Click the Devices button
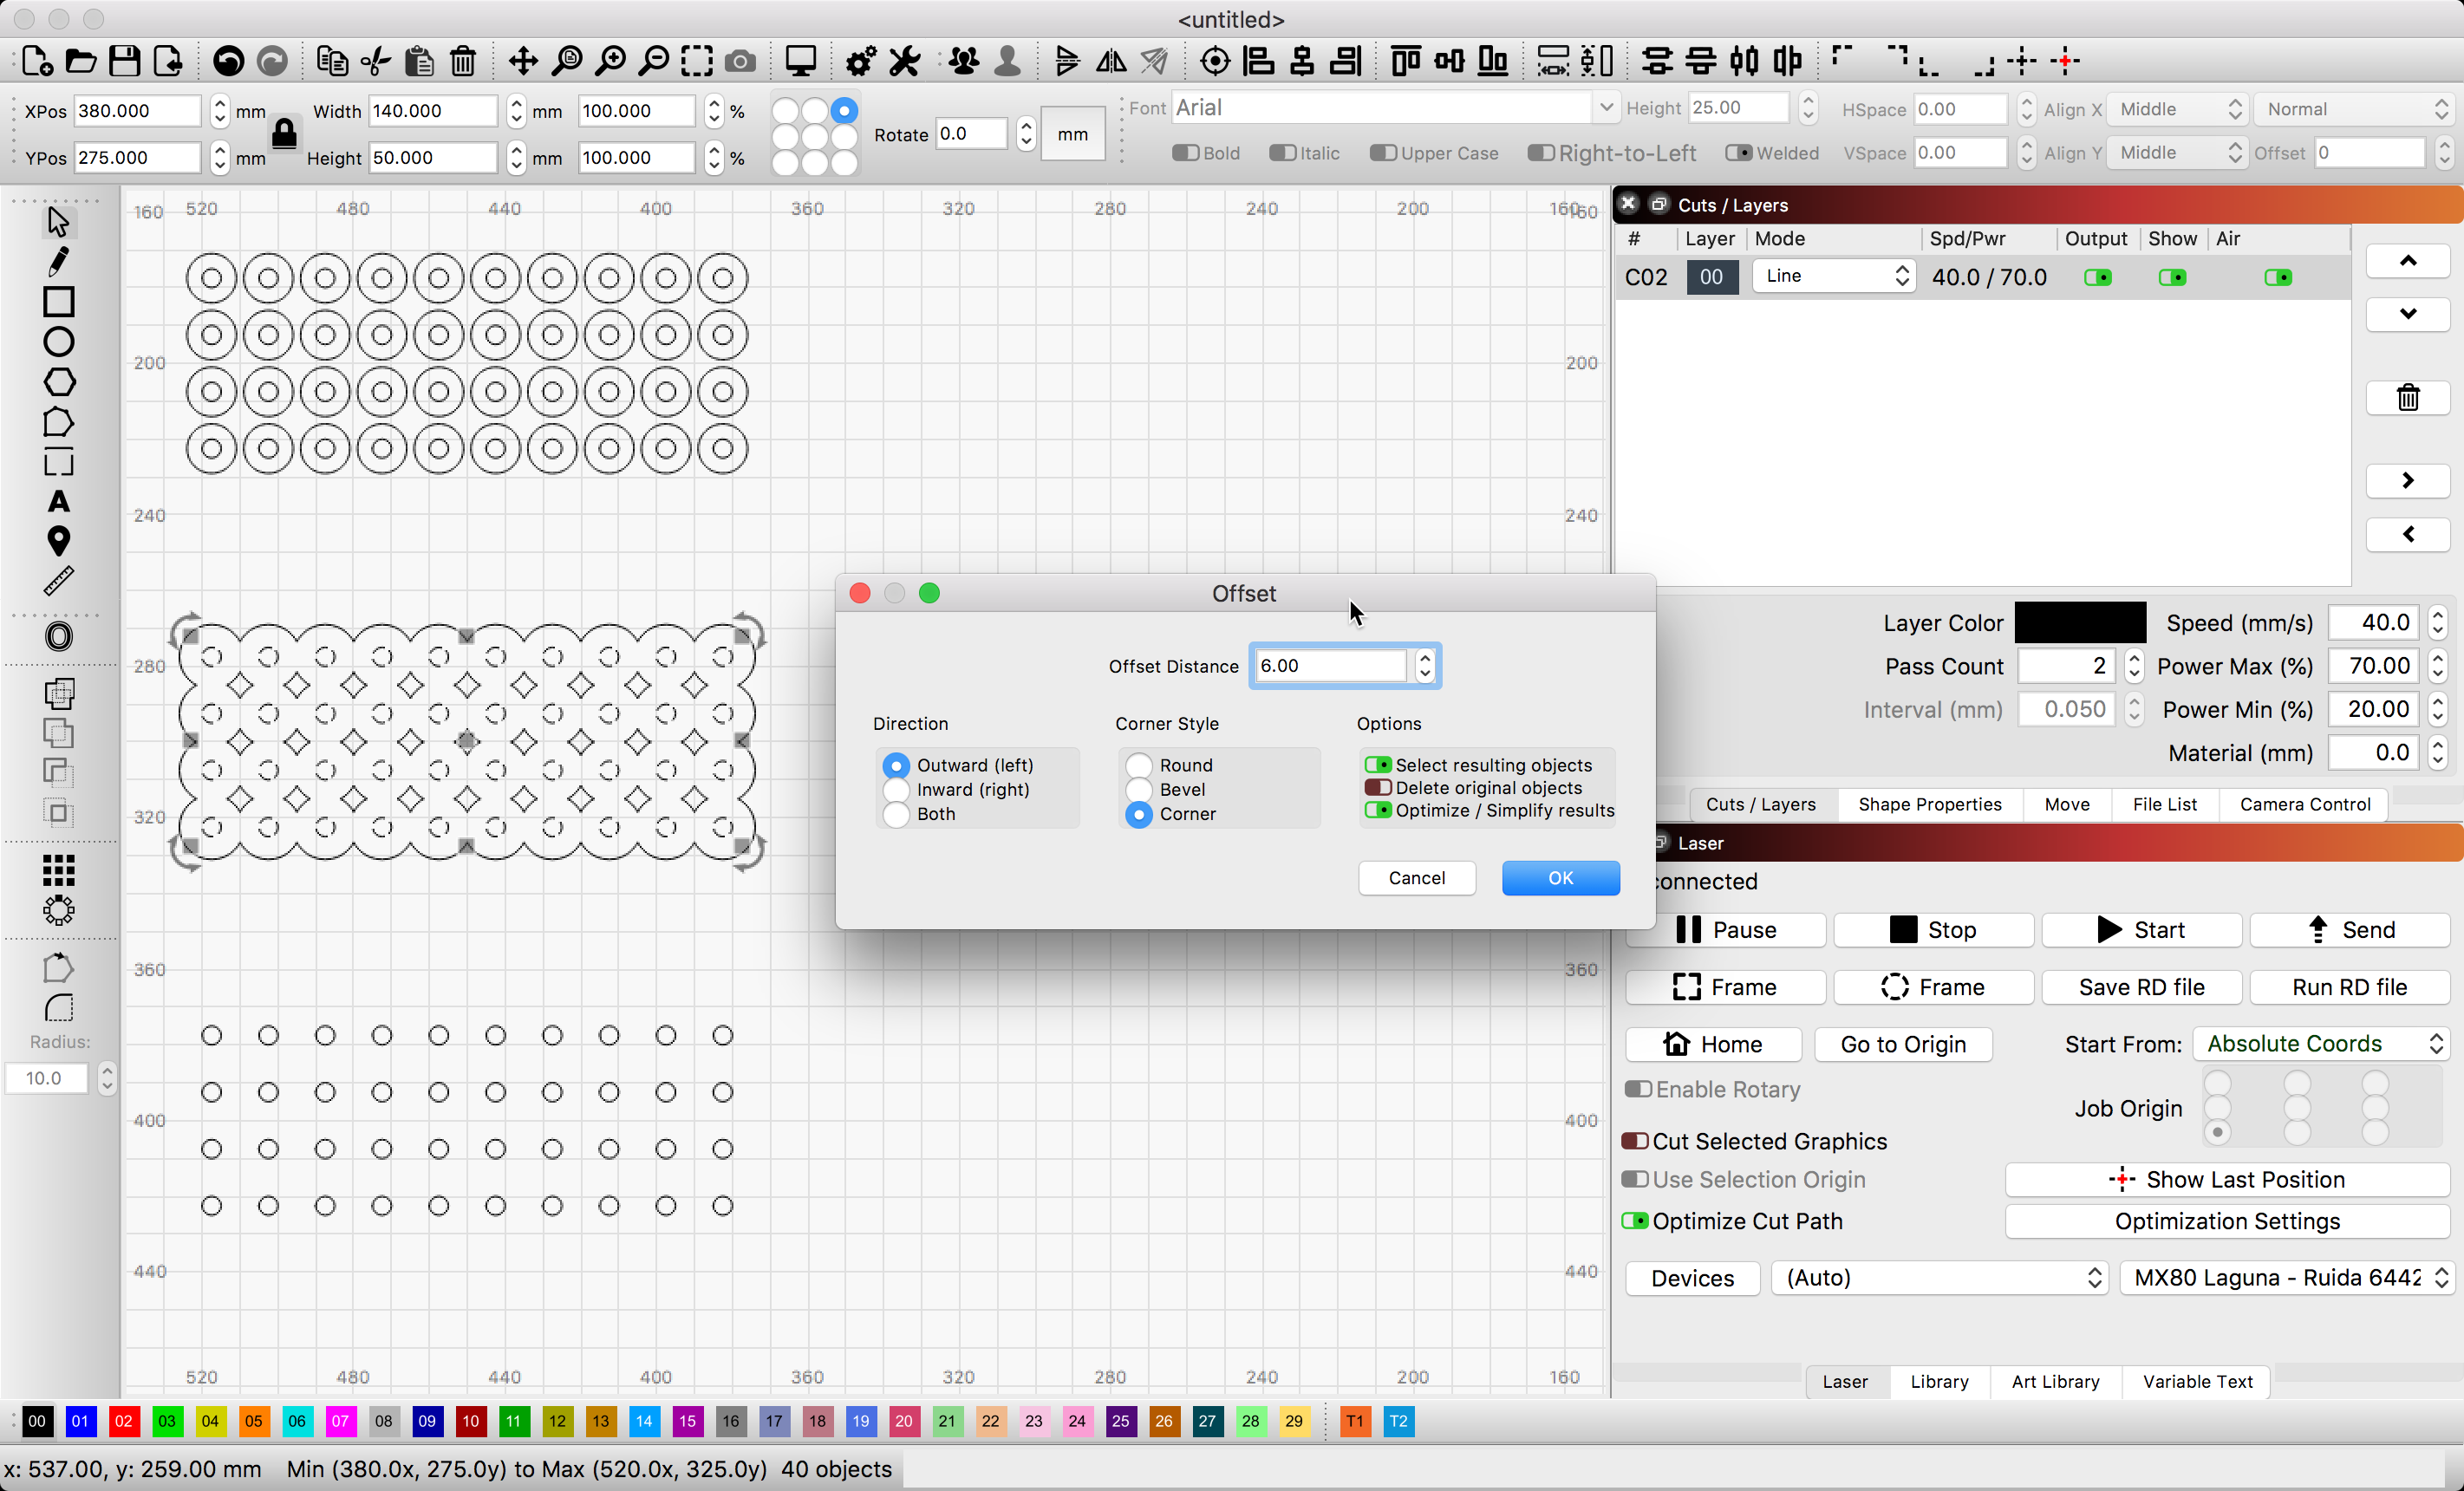 pyautogui.click(x=1692, y=1277)
